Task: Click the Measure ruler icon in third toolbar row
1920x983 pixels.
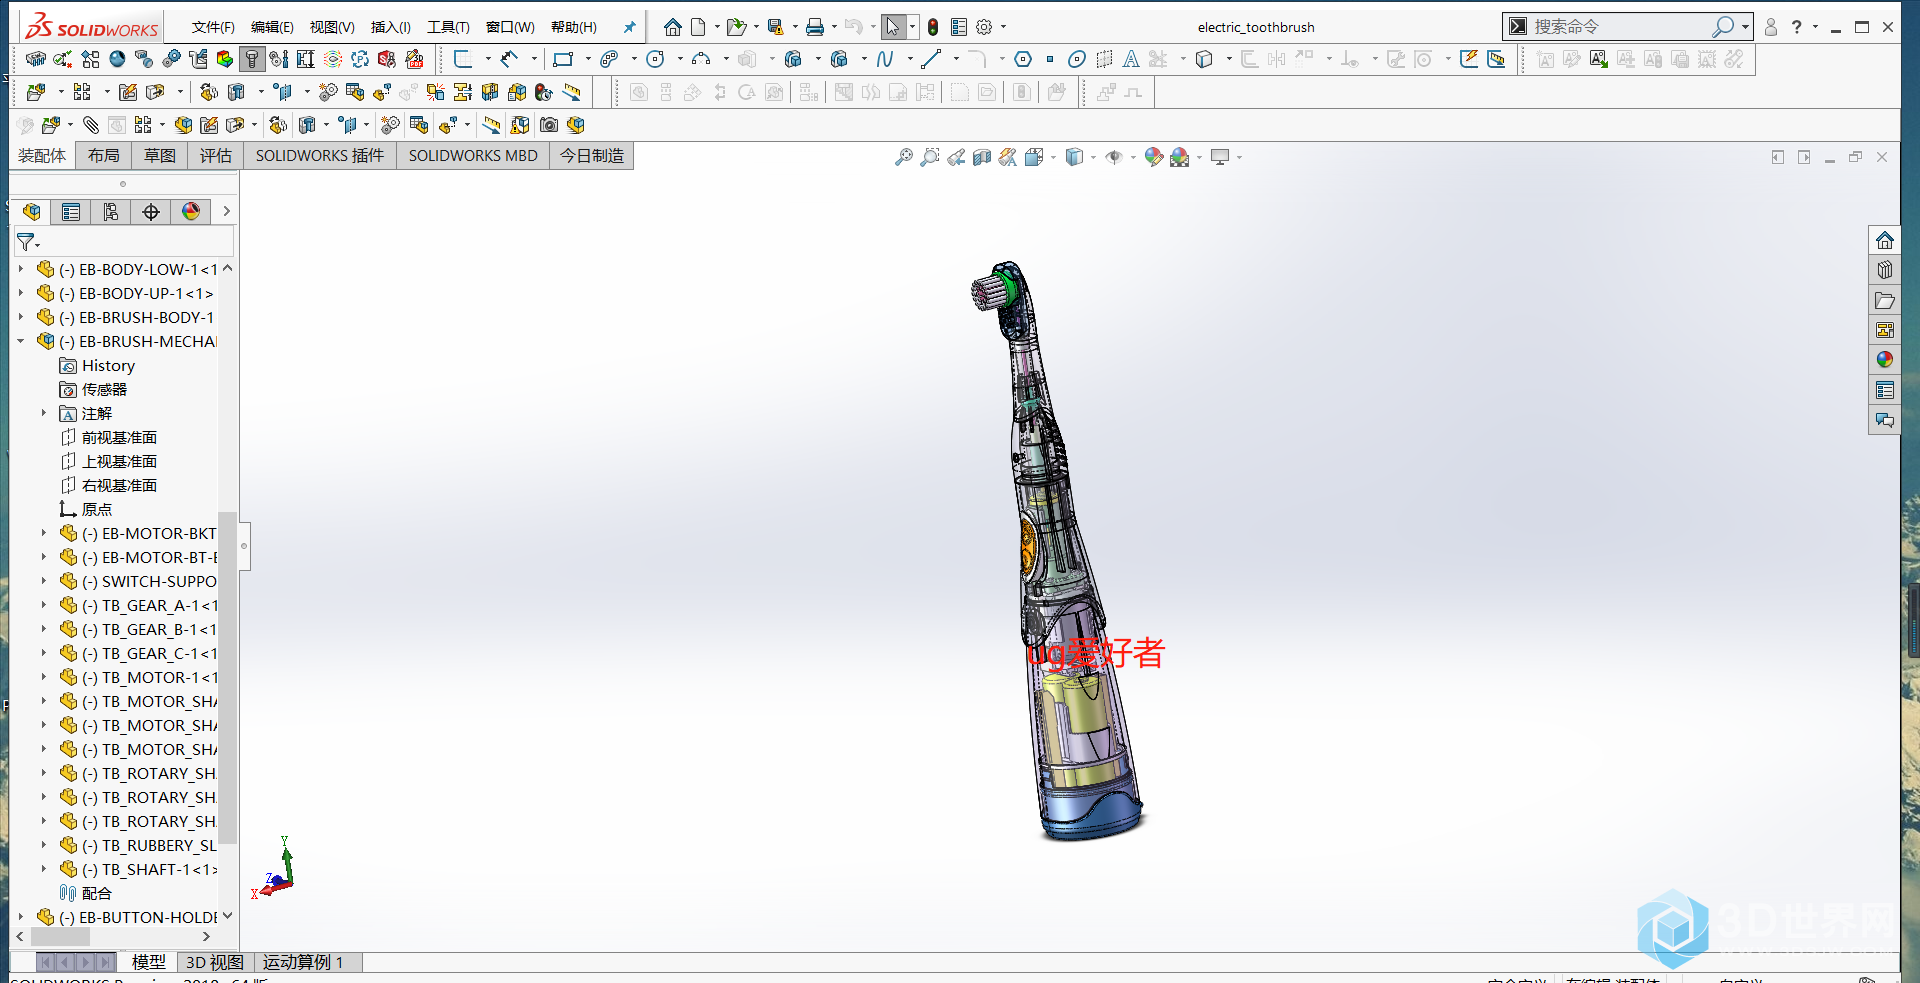Action: tap(491, 125)
